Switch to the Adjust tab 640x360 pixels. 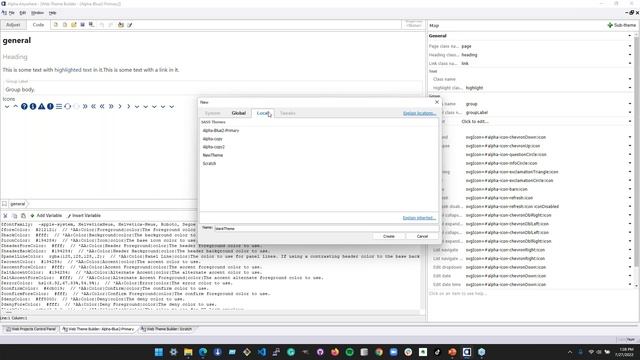click(13, 25)
